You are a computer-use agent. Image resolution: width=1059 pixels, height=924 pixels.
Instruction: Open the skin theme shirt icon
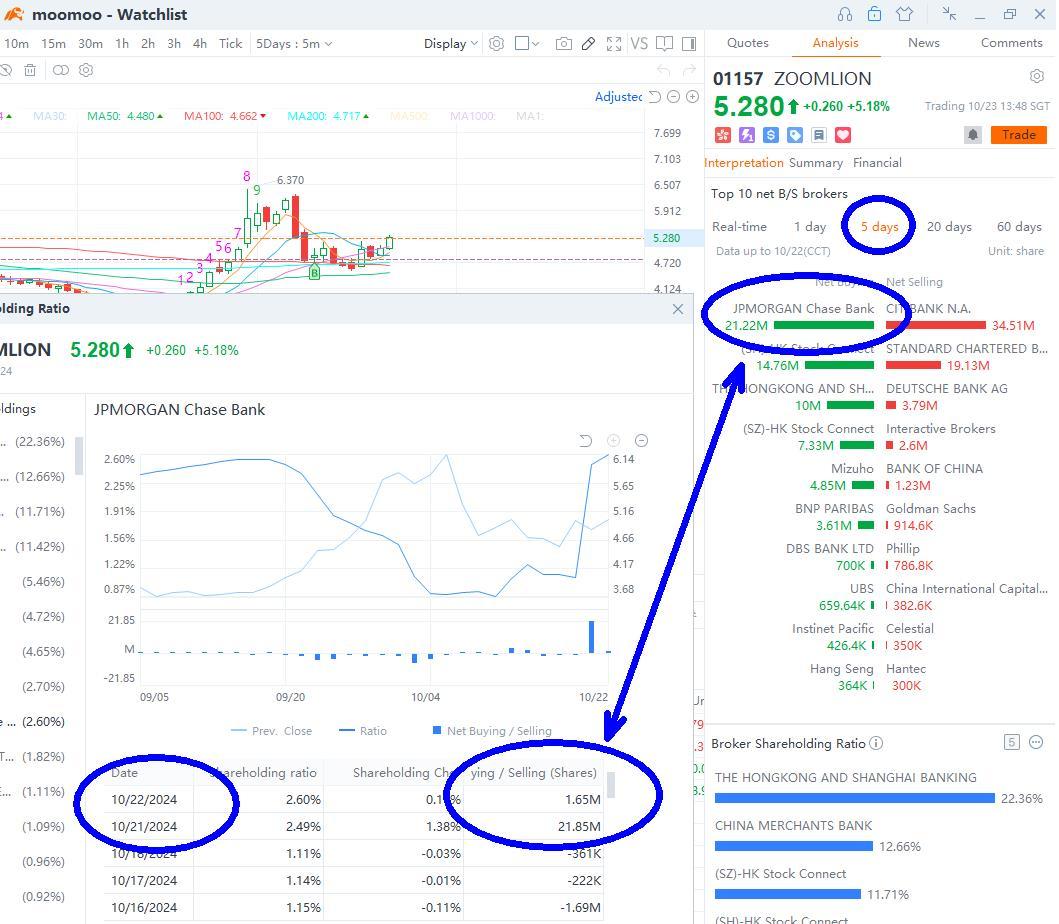(904, 14)
